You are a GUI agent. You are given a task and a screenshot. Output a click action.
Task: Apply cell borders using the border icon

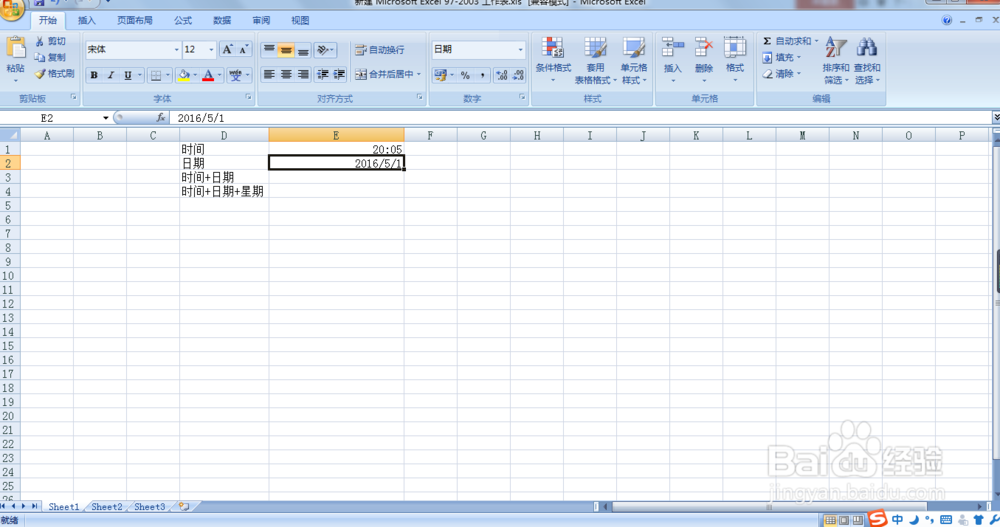click(x=156, y=75)
